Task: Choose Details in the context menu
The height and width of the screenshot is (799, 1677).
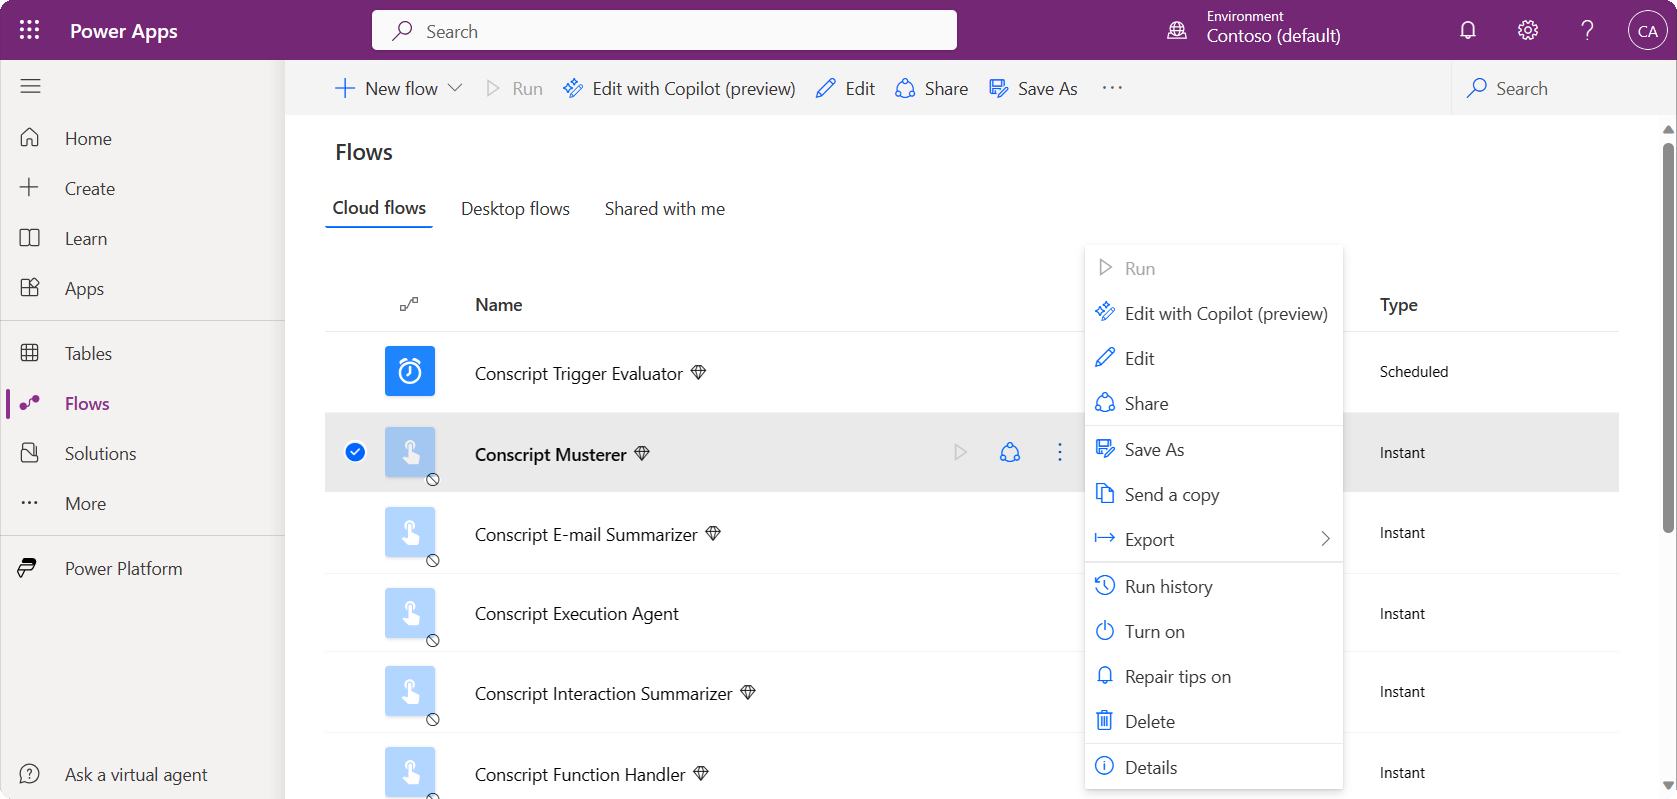Action: [x=1213, y=767]
